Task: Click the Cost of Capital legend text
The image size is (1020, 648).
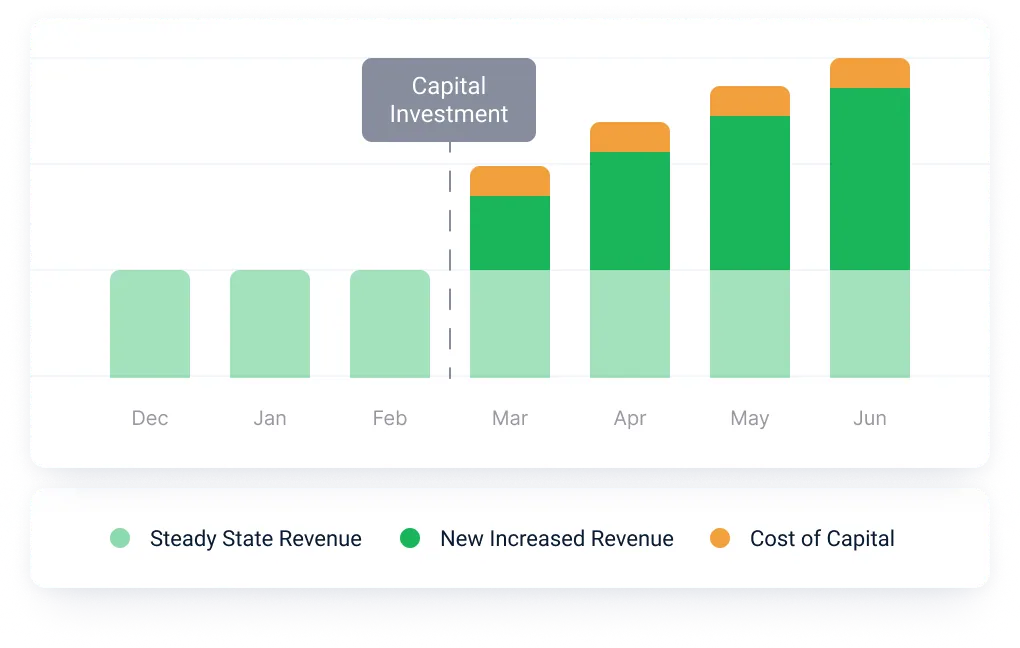Action: tap(822, 539)
